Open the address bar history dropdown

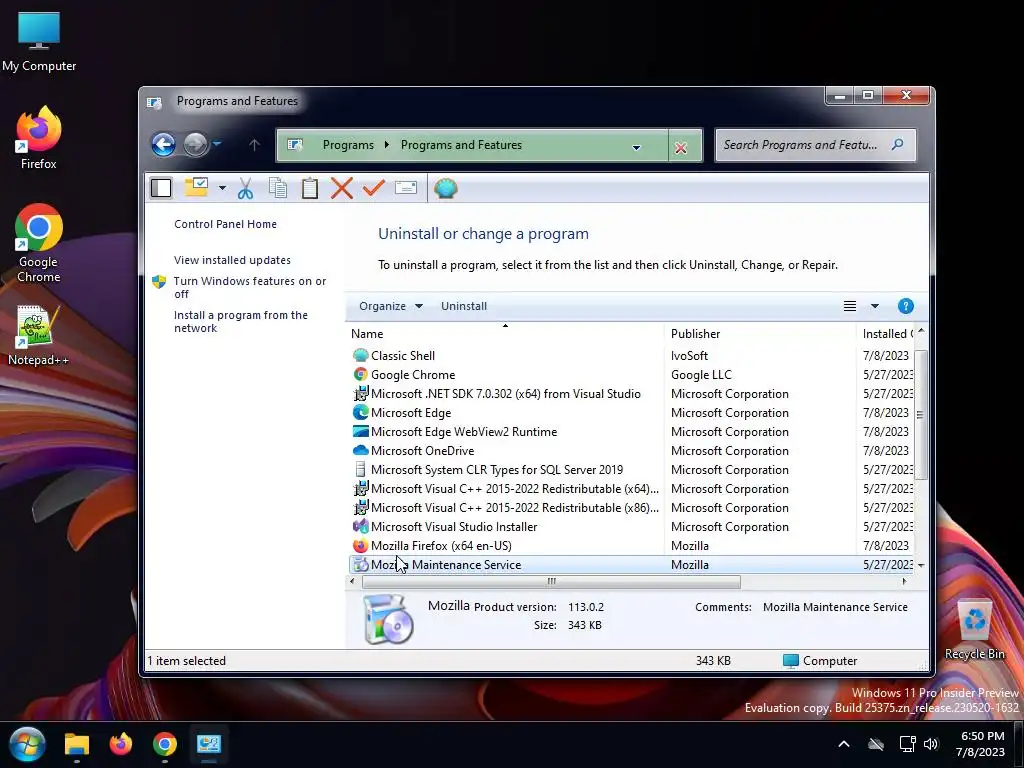click(x=637, y=148)
